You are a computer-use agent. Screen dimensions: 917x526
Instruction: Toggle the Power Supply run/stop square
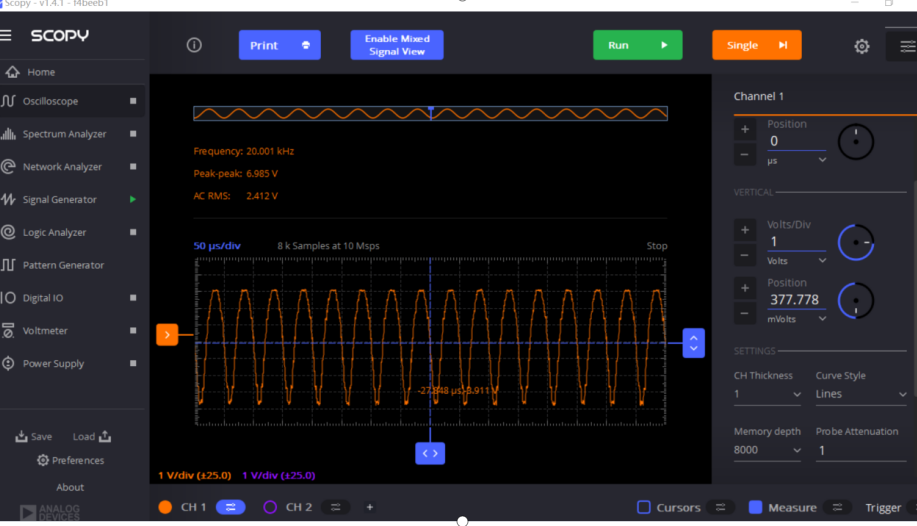point(133,363)
